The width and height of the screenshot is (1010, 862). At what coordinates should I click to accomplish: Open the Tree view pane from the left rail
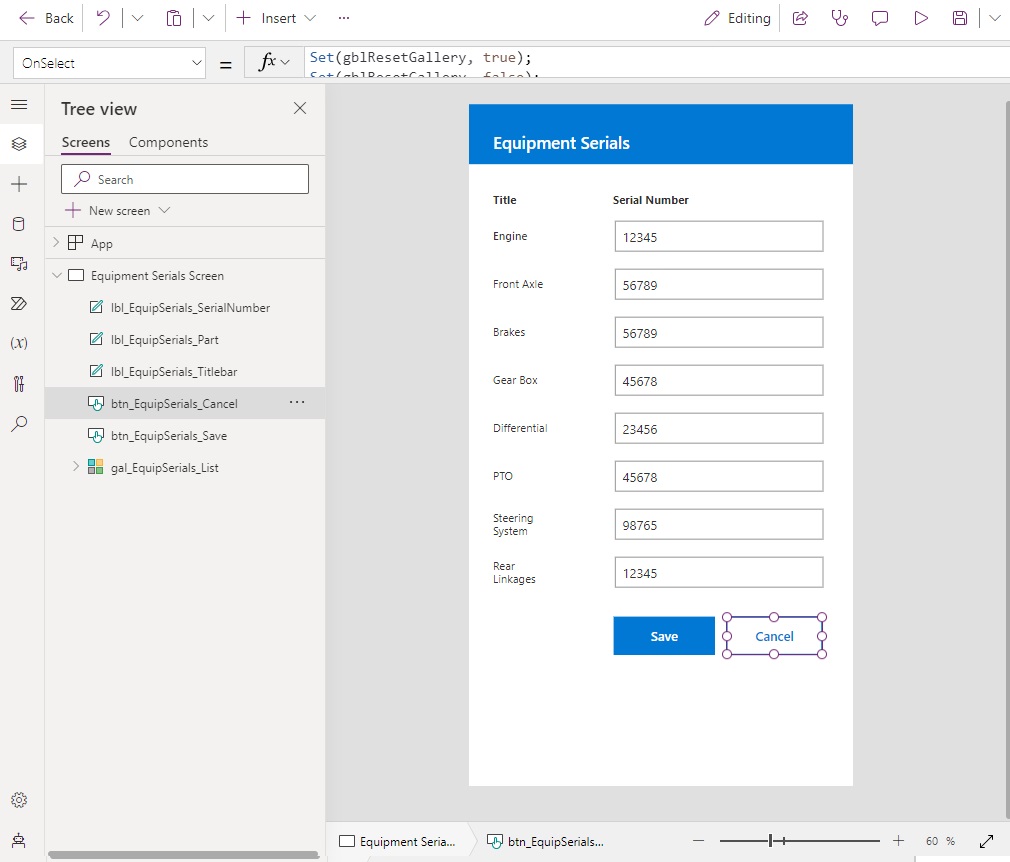point(19,143)
